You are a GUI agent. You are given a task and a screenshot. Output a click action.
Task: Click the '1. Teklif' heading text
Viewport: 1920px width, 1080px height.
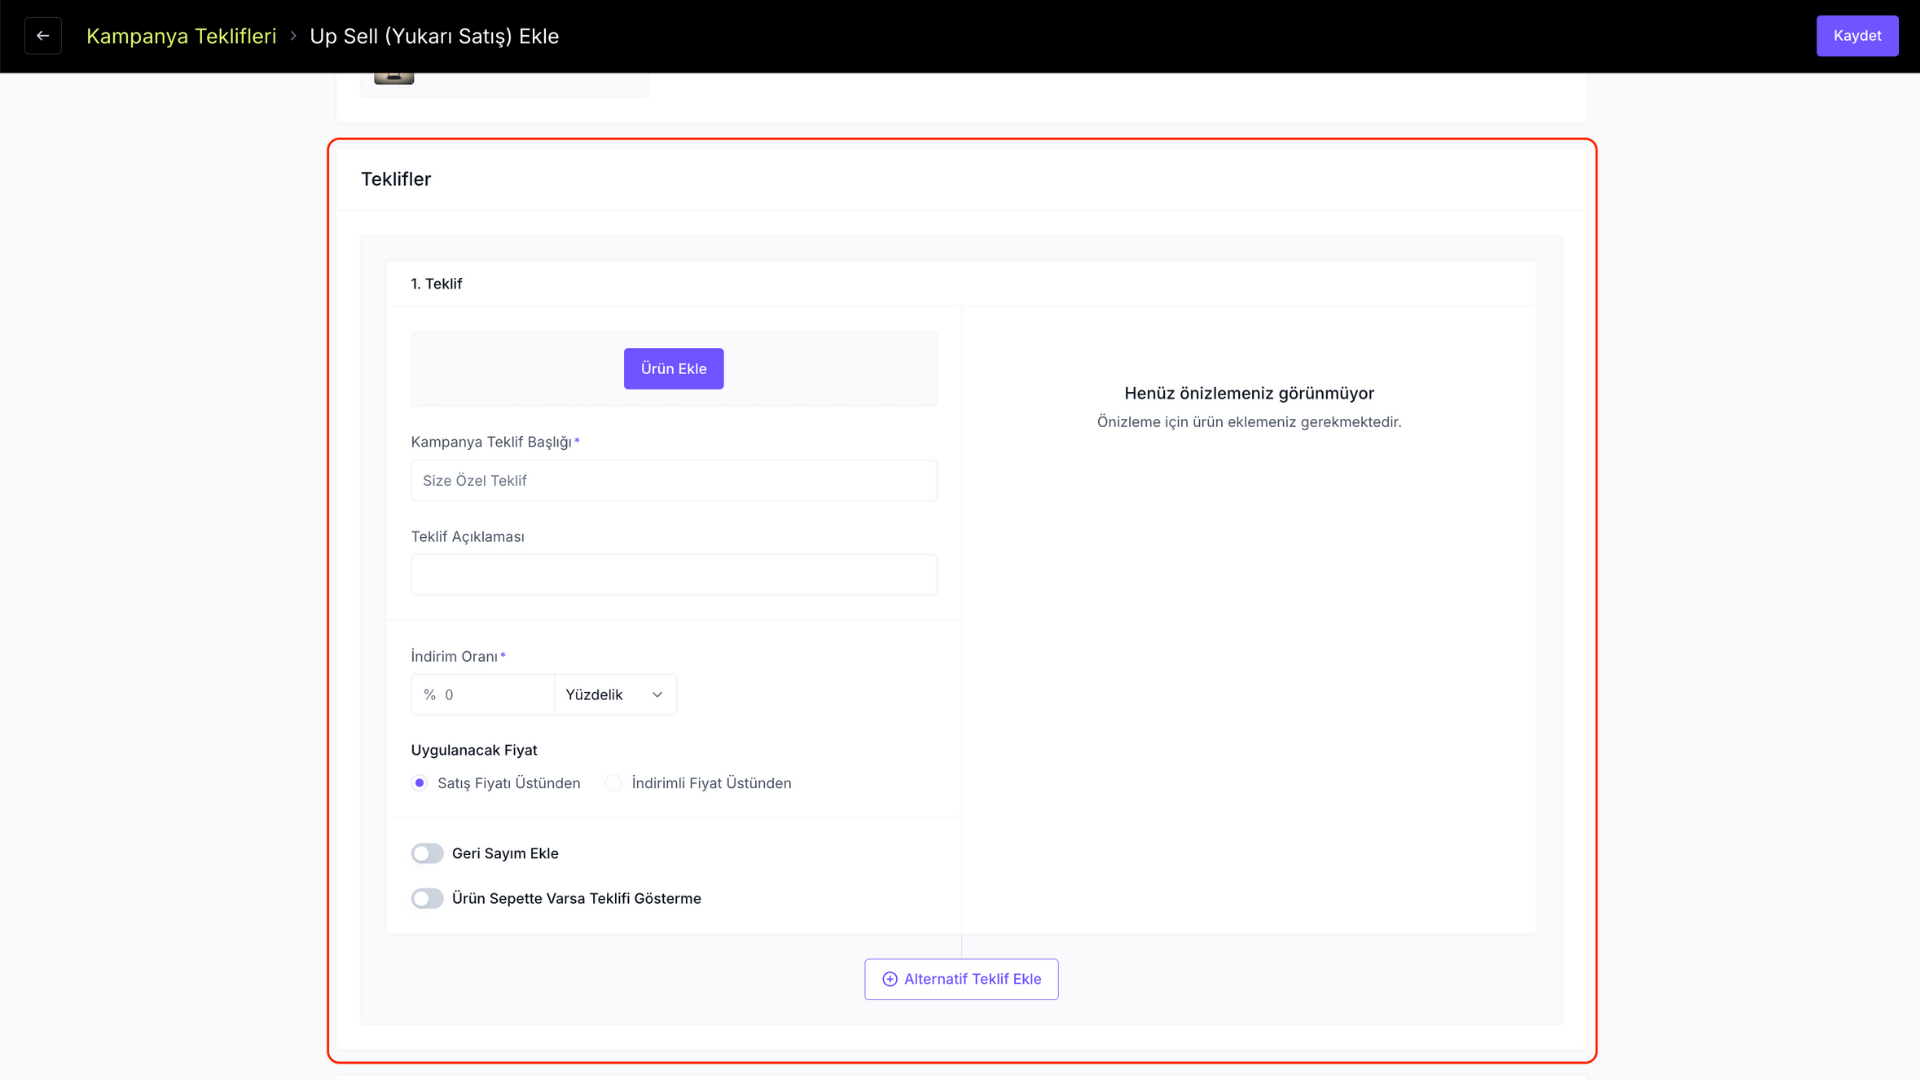tap(436, 284)
